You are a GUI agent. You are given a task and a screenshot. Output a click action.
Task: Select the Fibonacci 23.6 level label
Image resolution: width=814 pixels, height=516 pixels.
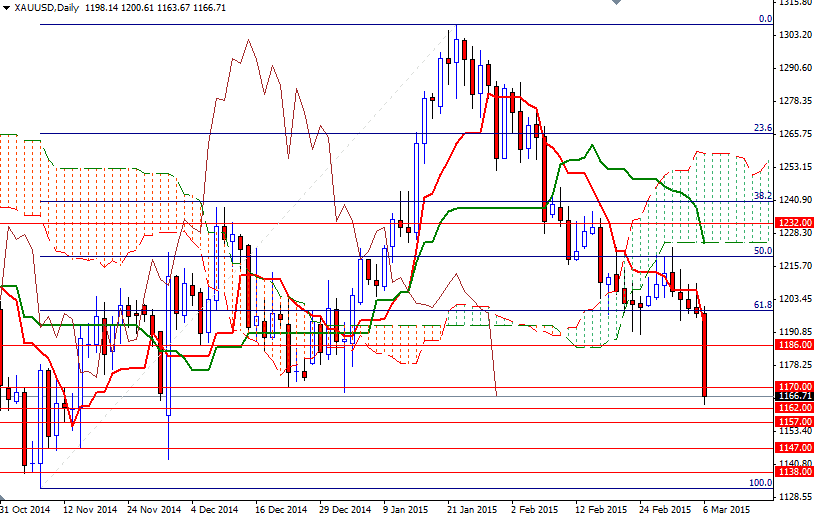(762, 128)
